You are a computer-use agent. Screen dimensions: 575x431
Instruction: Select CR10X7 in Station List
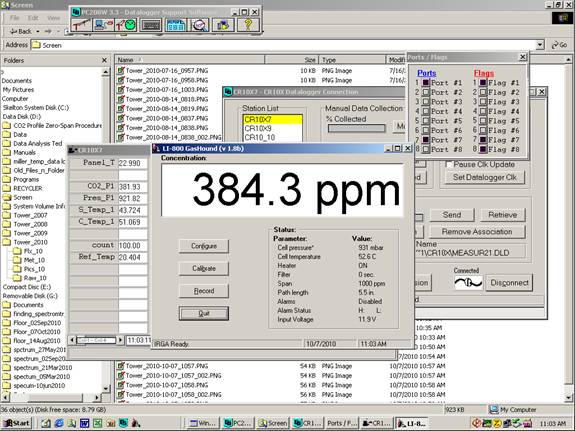click(x=273, y=119)
